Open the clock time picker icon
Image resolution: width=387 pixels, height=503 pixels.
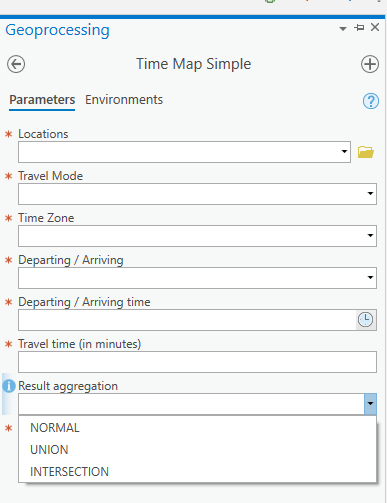coord(365,320)
